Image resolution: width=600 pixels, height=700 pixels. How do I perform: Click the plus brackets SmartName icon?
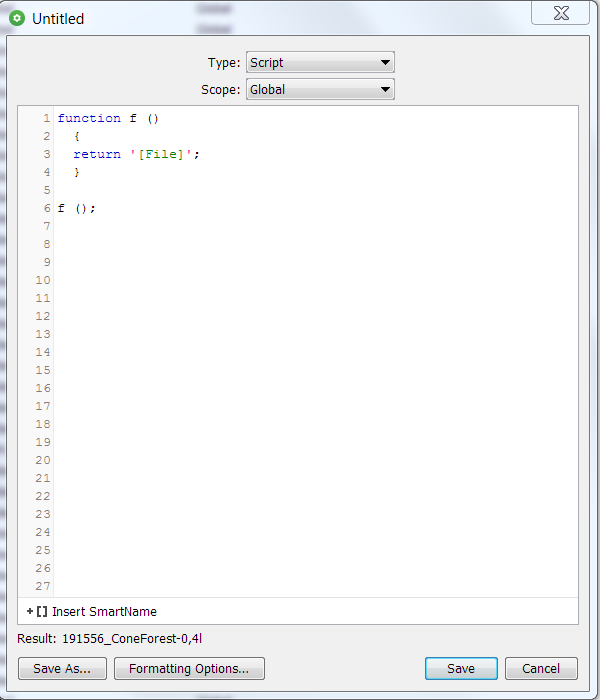click(37, 612)
